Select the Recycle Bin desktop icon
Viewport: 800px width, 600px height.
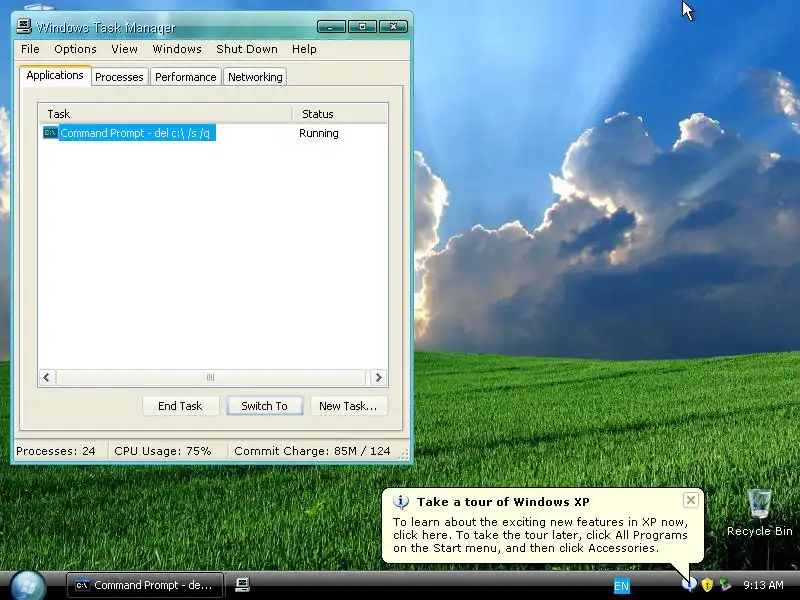pos(760,513)
